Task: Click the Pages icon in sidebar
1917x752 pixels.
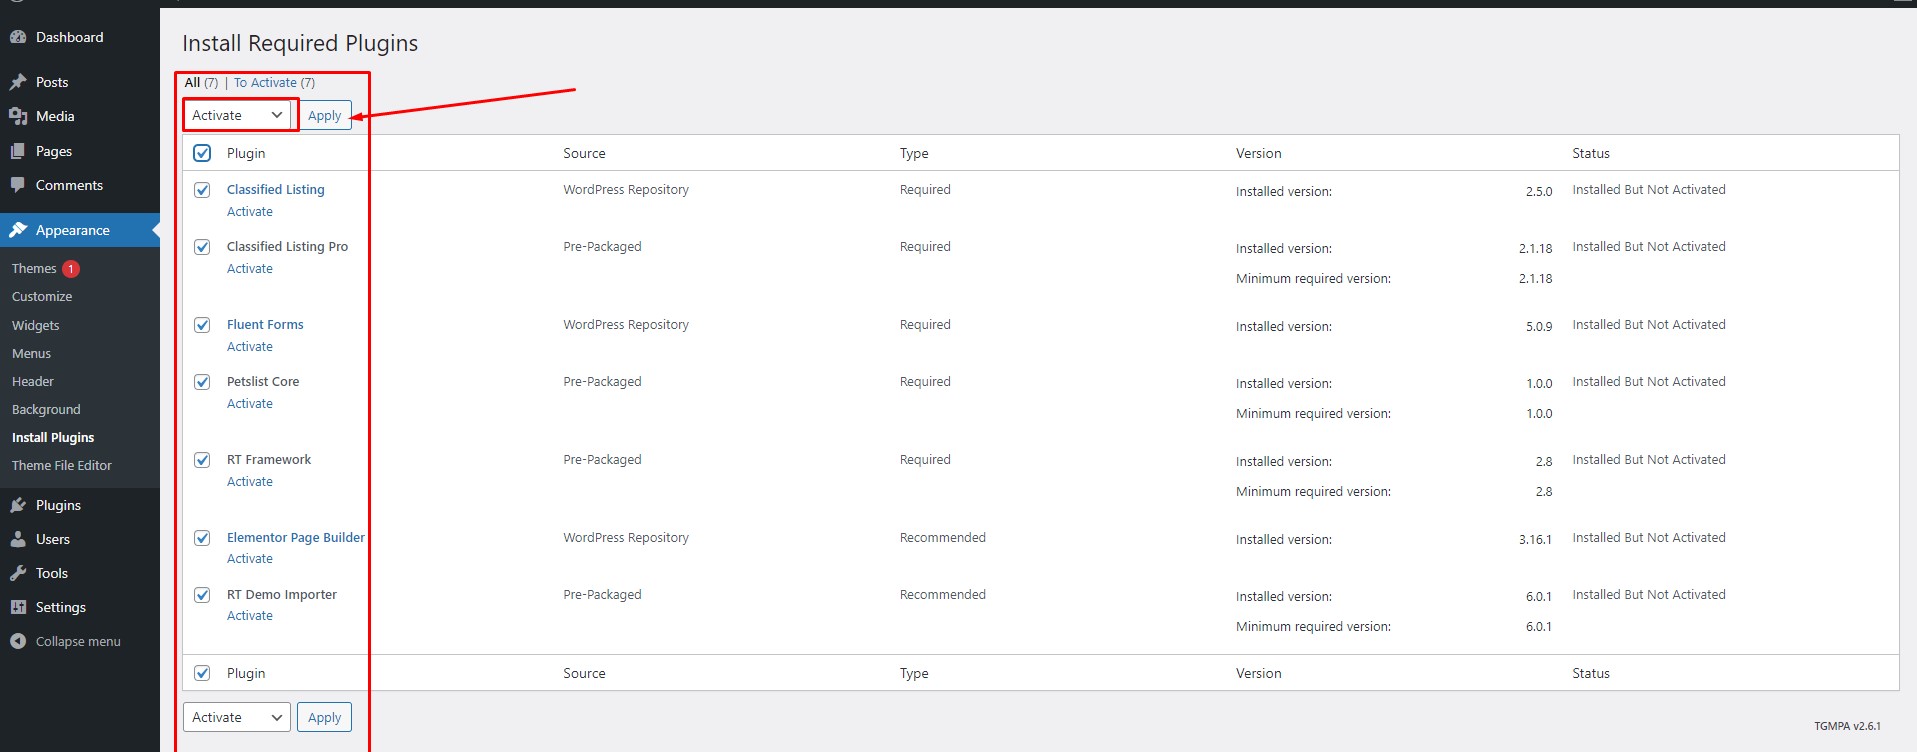Action: point(18,151)
